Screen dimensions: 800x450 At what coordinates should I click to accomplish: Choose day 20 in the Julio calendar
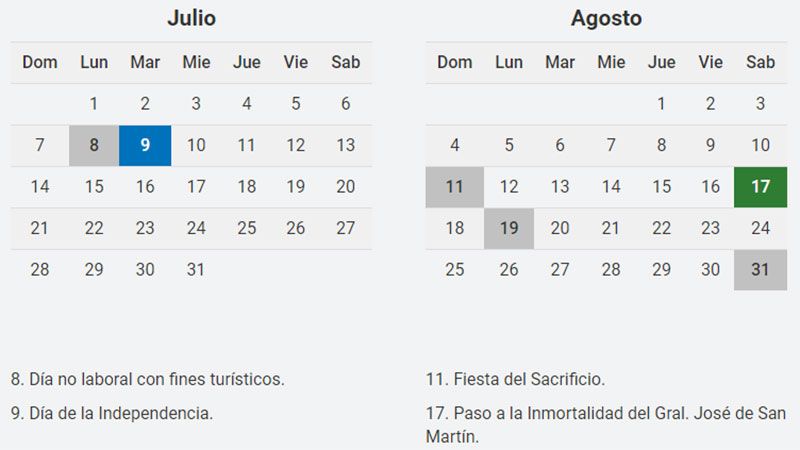pyautogui.click(x=345, y=187)
